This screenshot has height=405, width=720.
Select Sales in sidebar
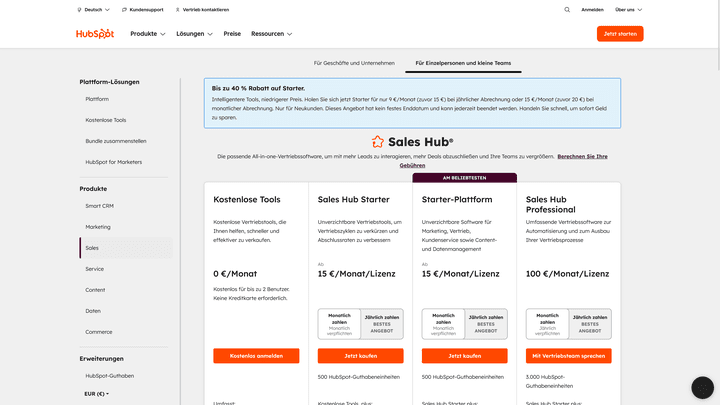tap(126, 248)
